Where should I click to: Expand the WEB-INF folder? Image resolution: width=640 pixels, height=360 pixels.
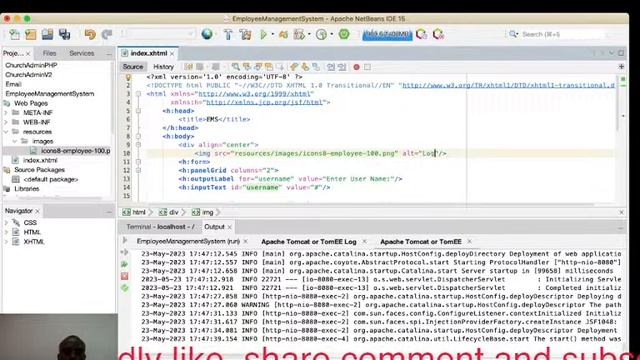tap(6, 122)
